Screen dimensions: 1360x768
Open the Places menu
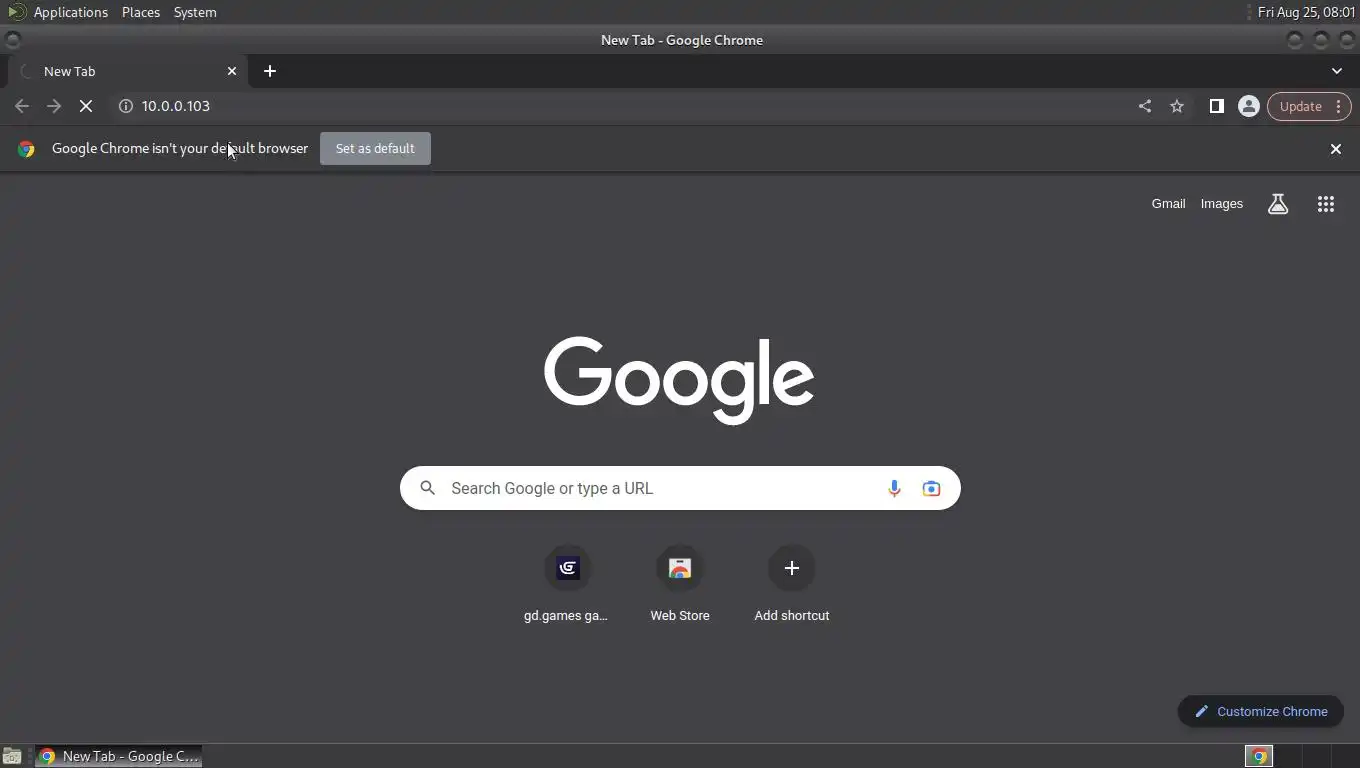tap(141, 12)
